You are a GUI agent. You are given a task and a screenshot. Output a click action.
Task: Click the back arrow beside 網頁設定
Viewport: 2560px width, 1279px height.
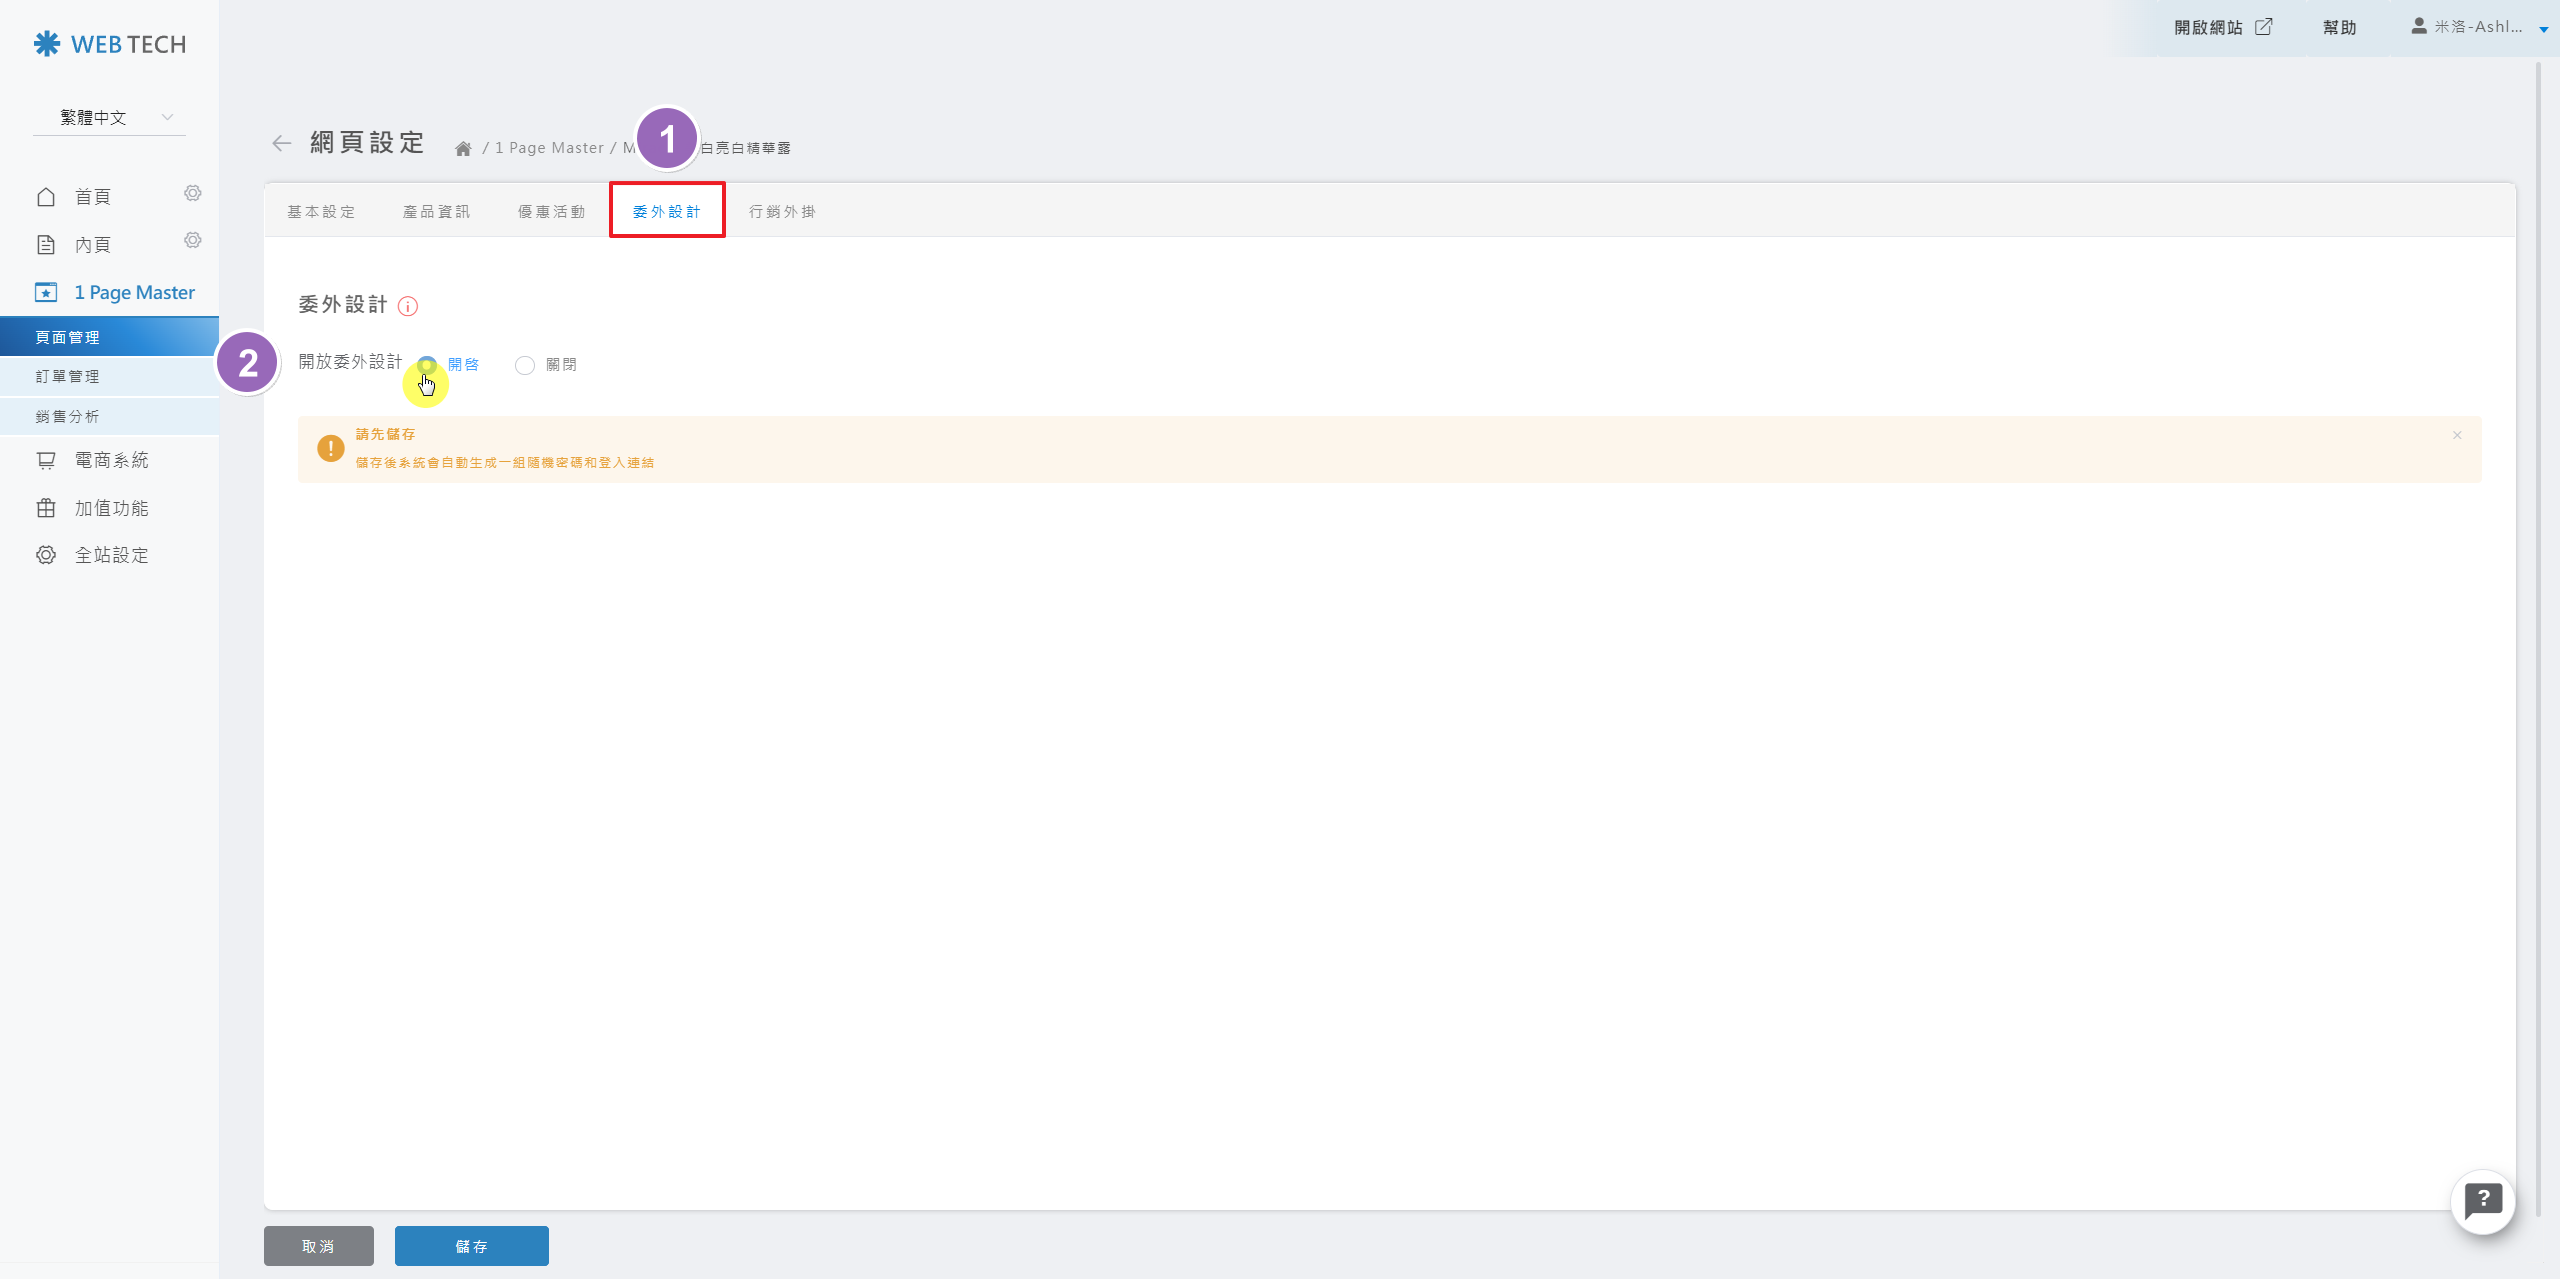click(282, 143)
